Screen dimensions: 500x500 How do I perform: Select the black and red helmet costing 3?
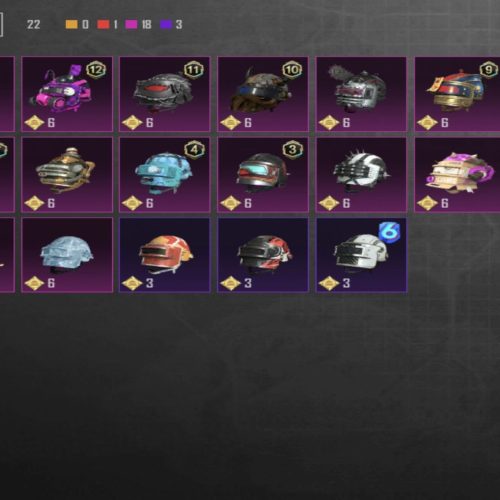[263, 255]
